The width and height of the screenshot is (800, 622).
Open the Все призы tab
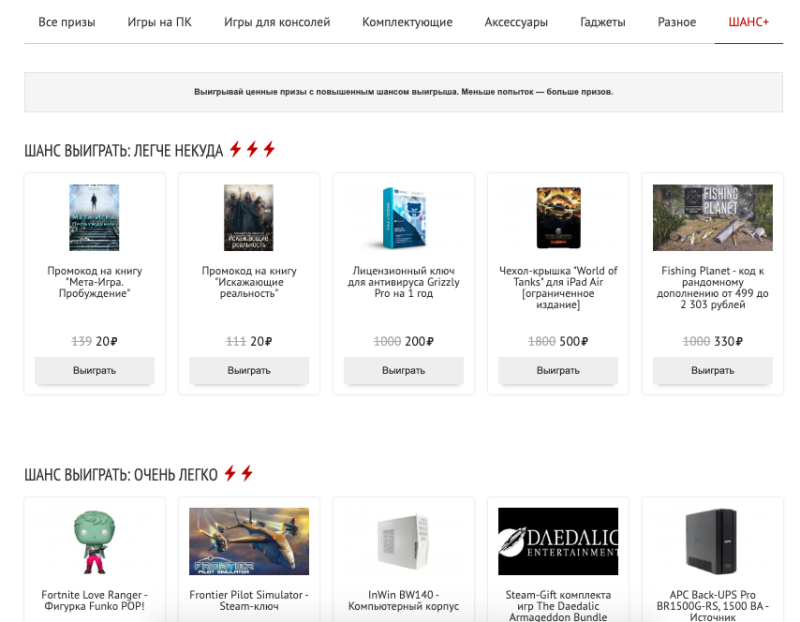tap(67, 22)
